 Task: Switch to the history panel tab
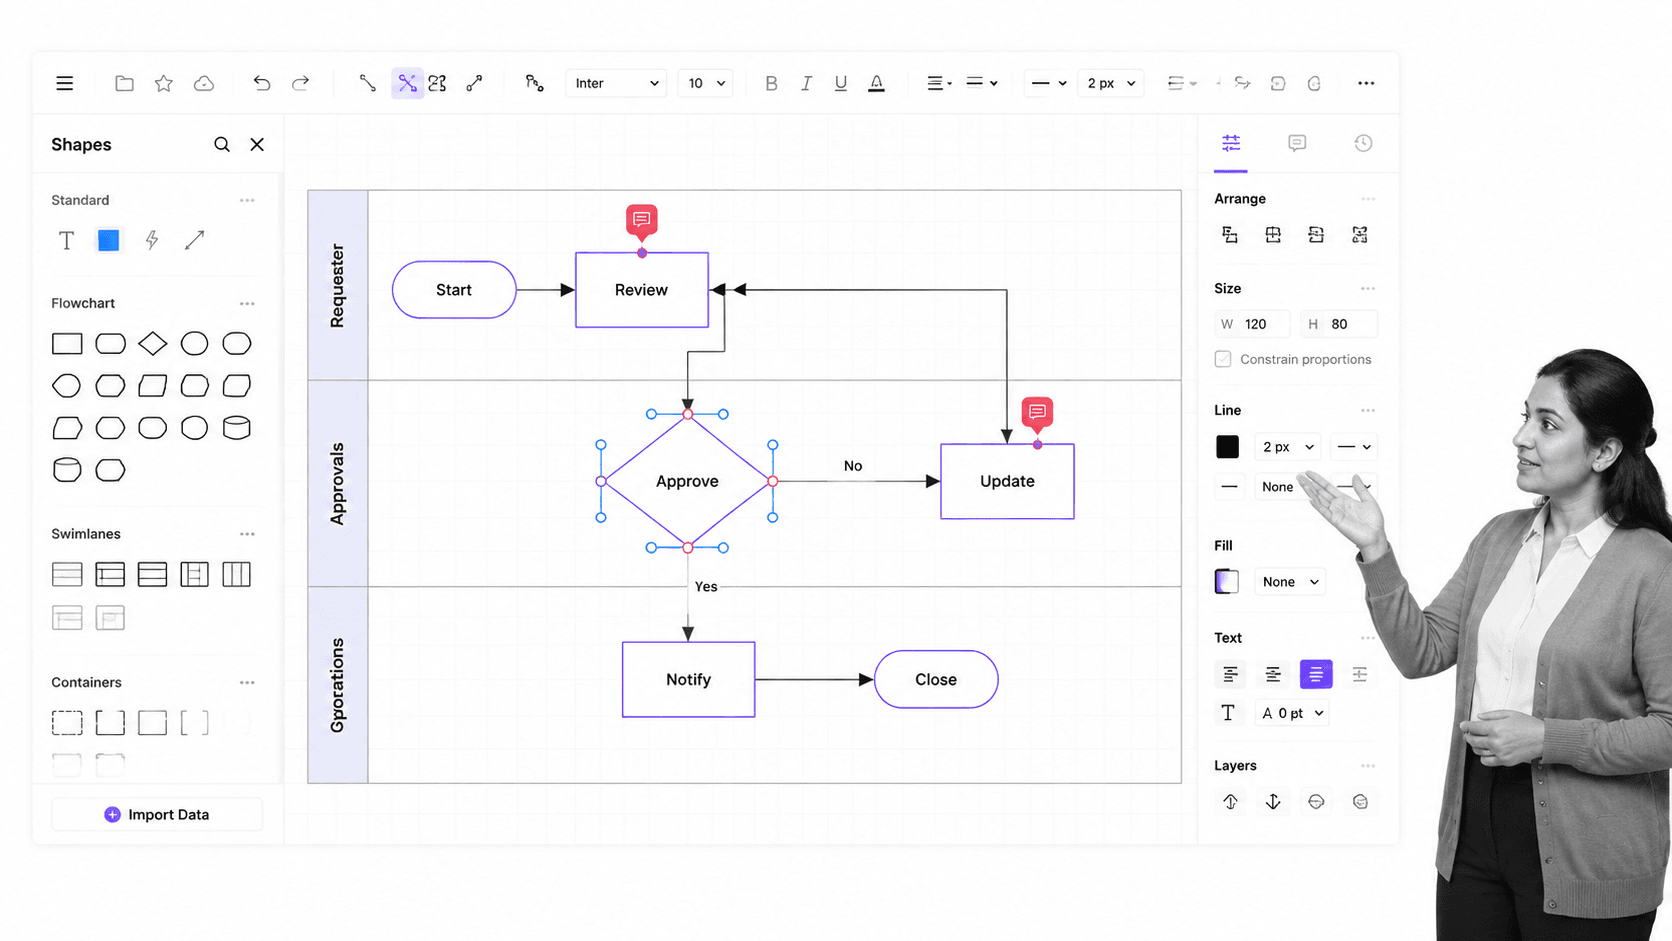(1363, 143)
